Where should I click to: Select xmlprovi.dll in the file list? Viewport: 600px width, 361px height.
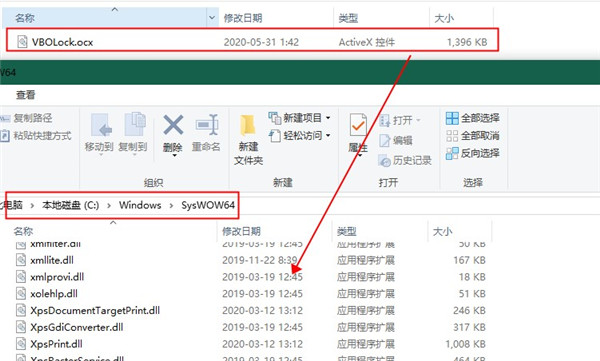pos(57,277)
